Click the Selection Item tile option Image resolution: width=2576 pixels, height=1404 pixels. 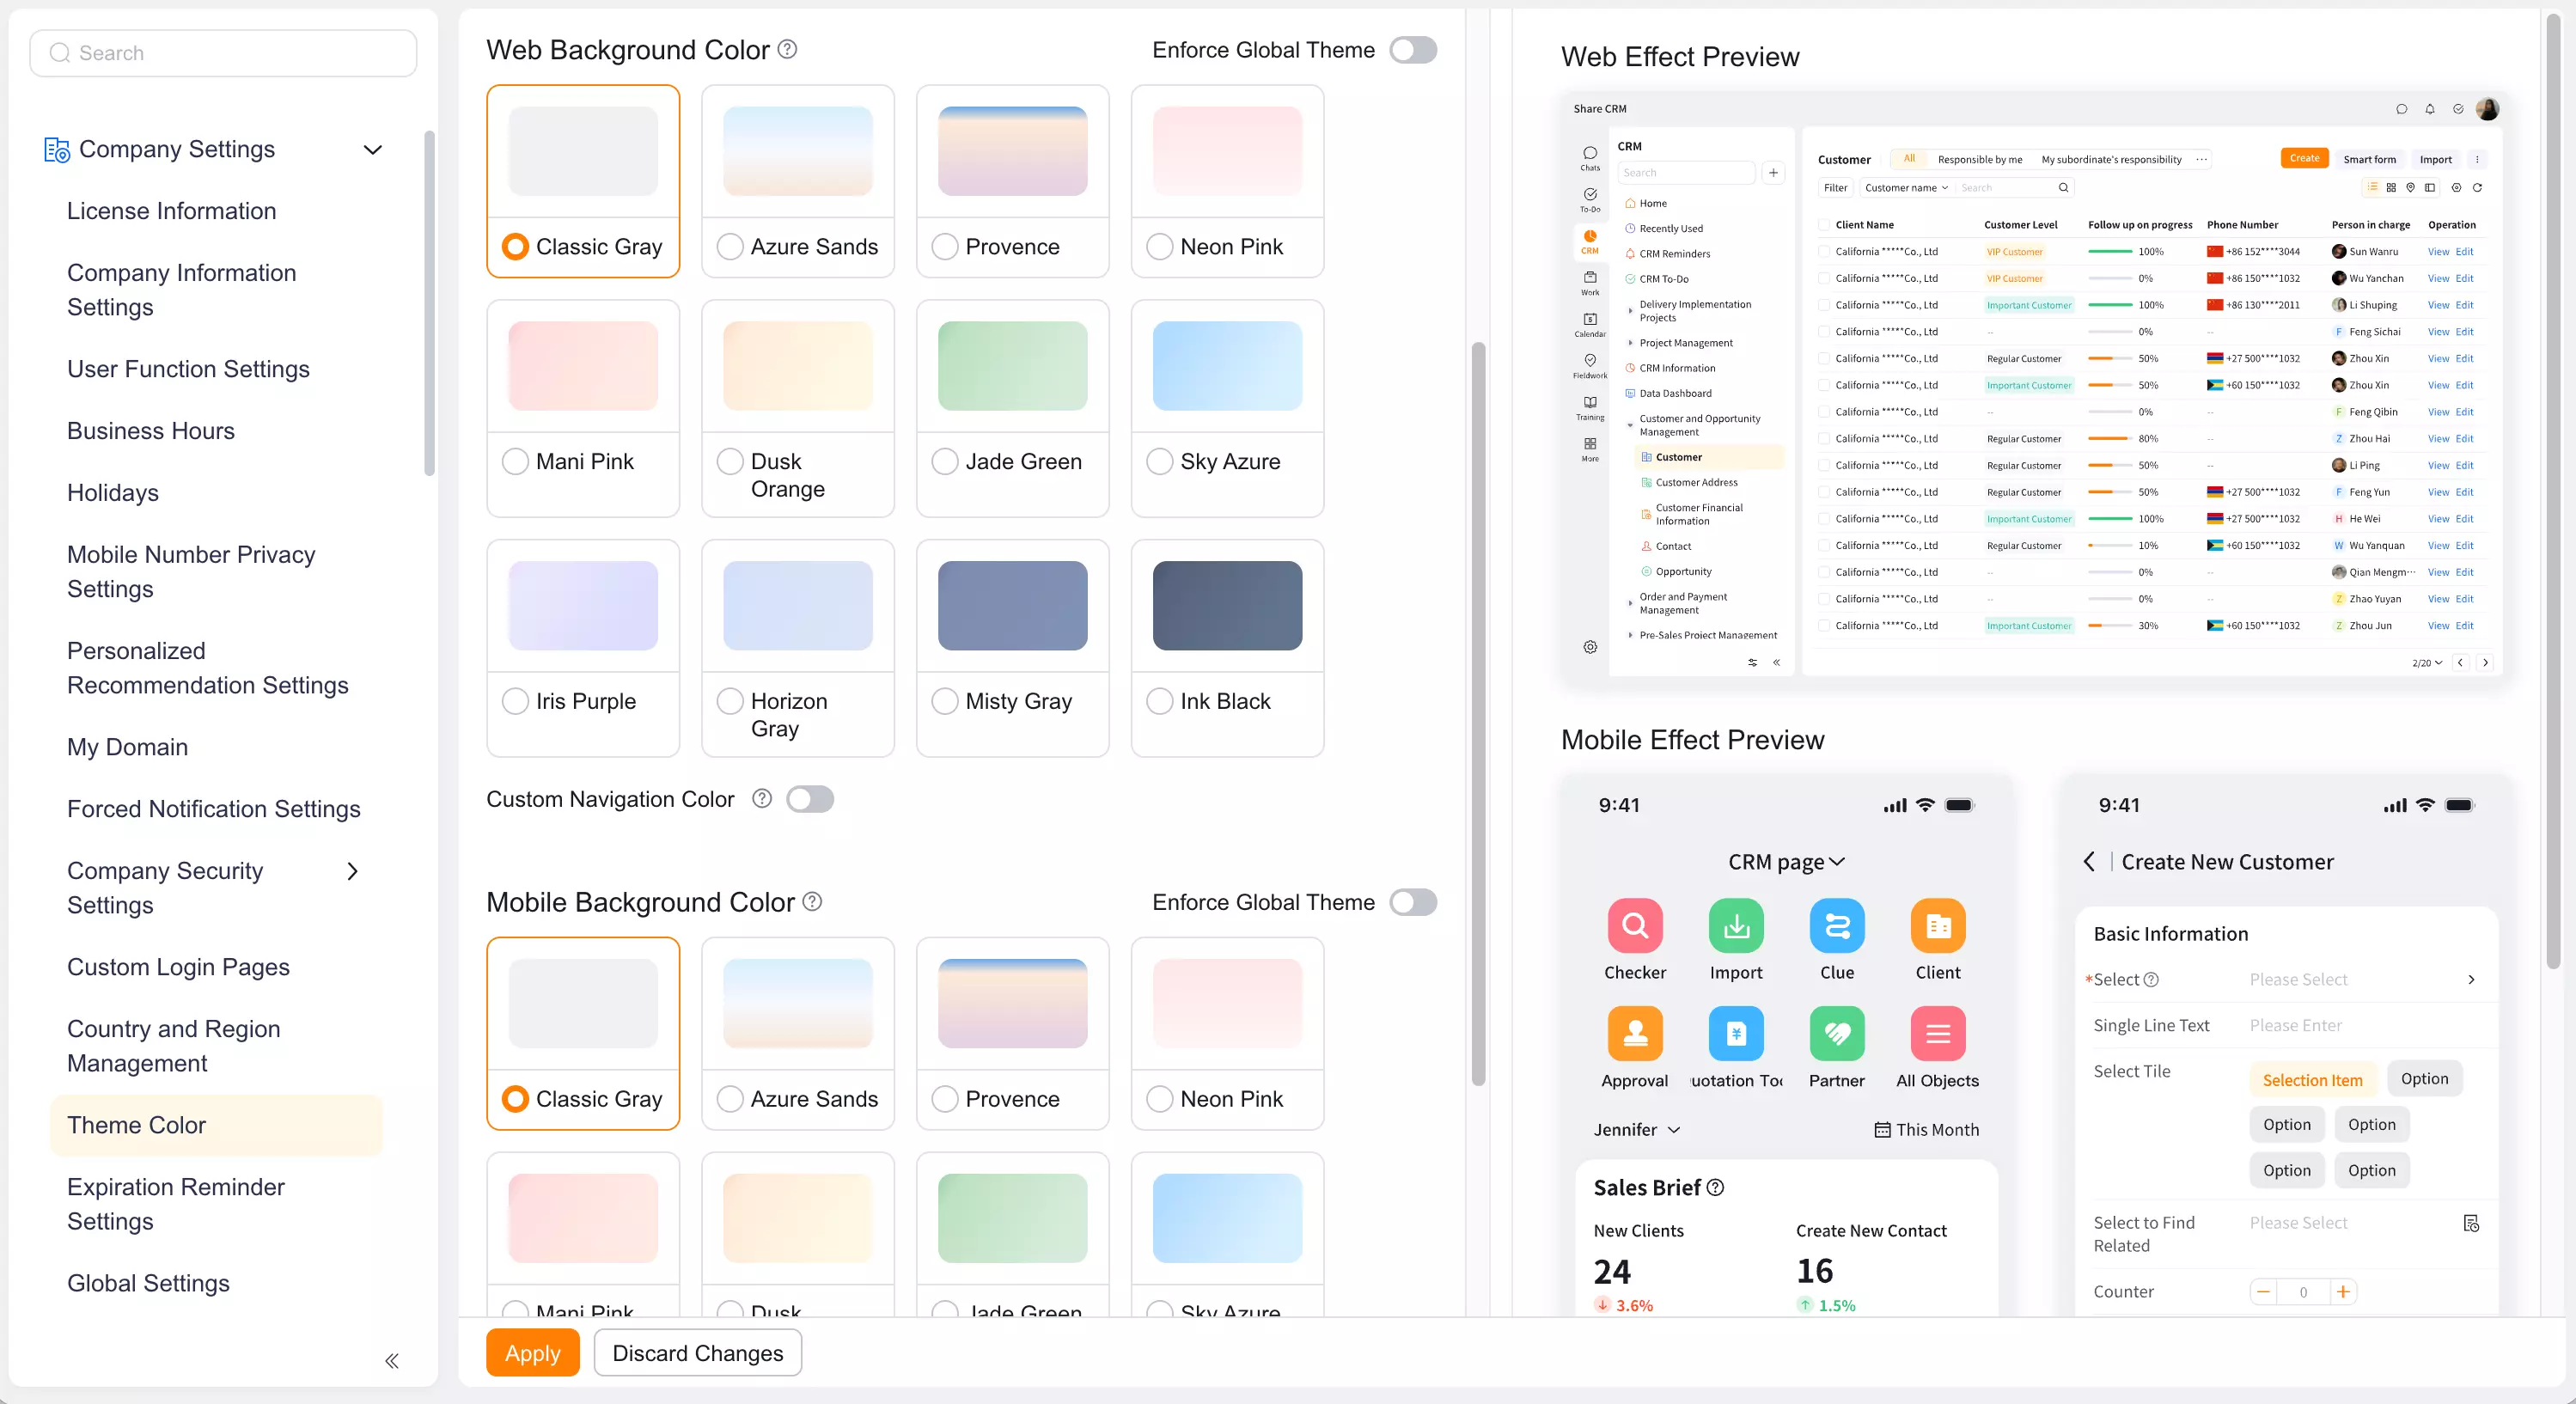(2313, 1079)
